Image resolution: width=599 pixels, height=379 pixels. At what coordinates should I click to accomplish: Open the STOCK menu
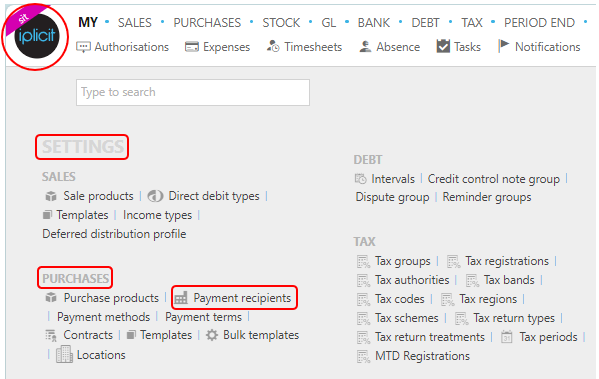(281, 23)
